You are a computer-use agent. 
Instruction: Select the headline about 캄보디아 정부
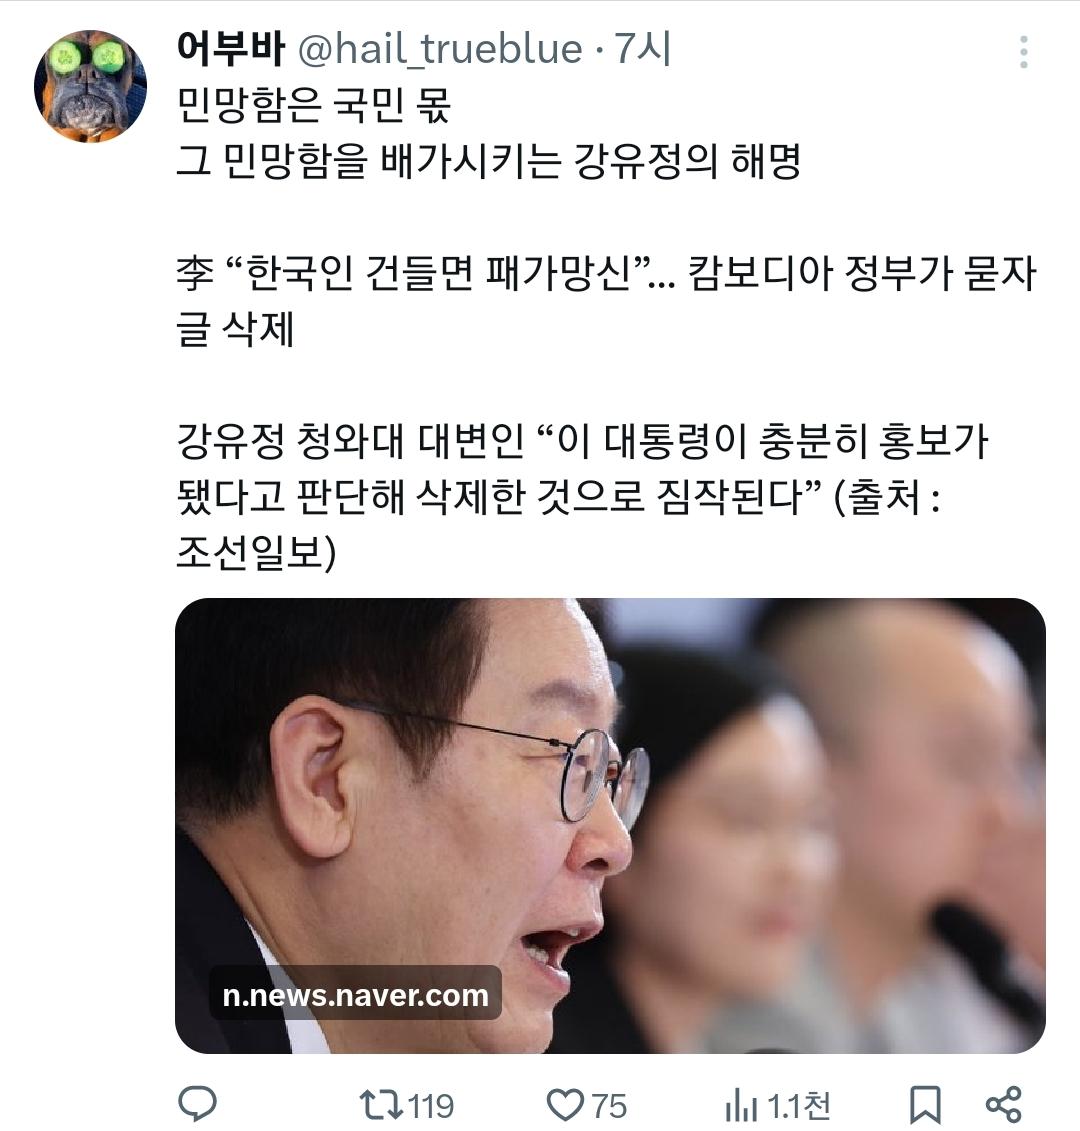(607, 301)
